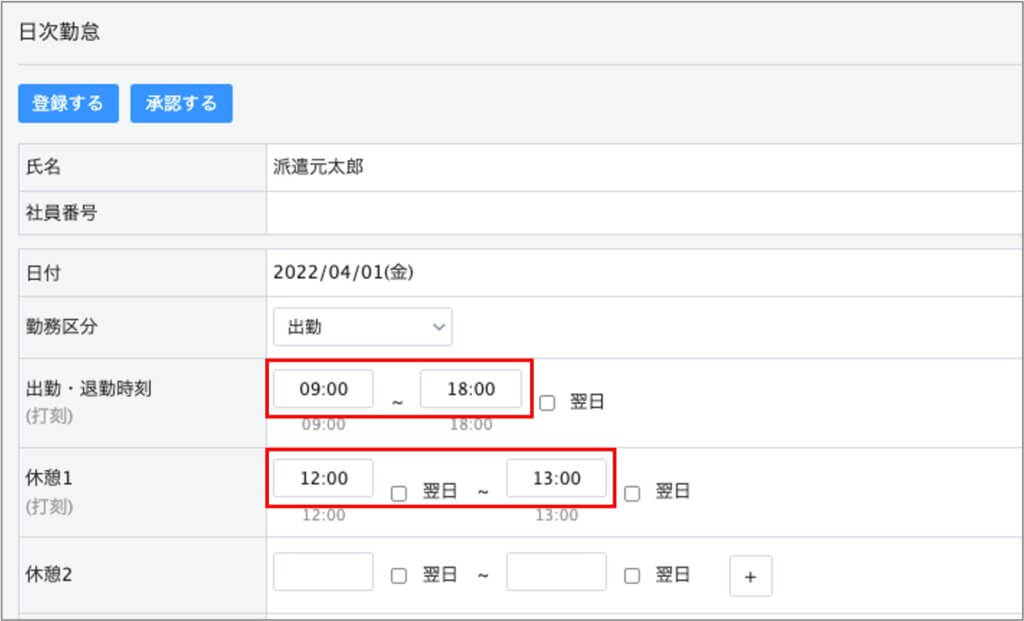Click the employee name 派遣元太郎
This screenshot has width=1024, height=621.
[318, 167]
